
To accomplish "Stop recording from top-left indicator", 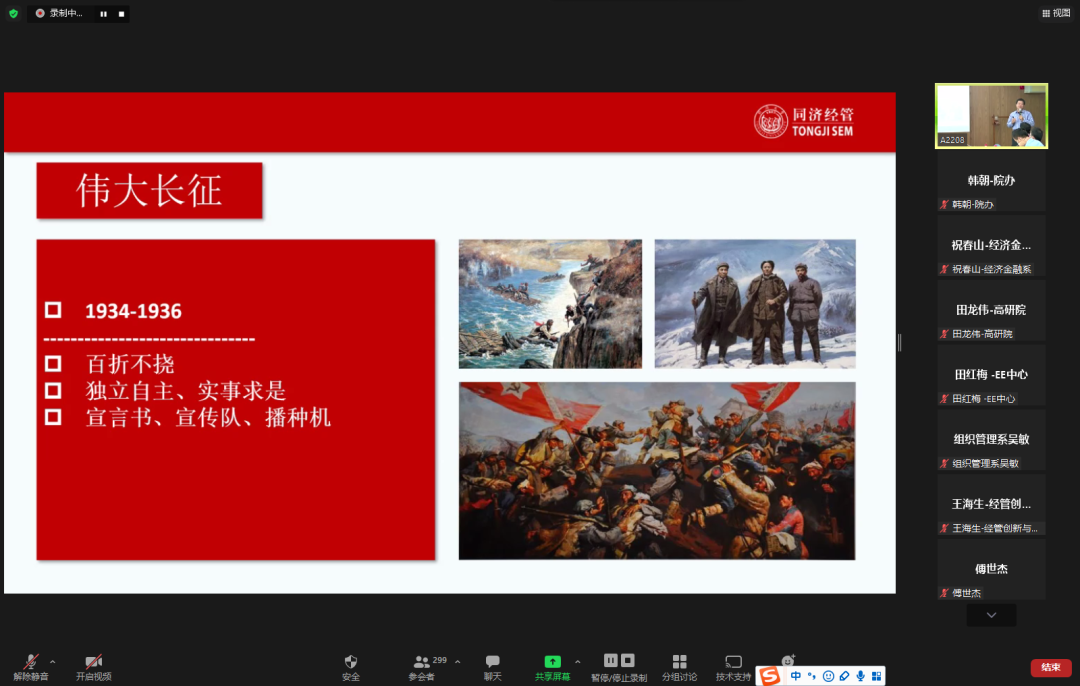I will pyautogui.click(x=121, y=14).
